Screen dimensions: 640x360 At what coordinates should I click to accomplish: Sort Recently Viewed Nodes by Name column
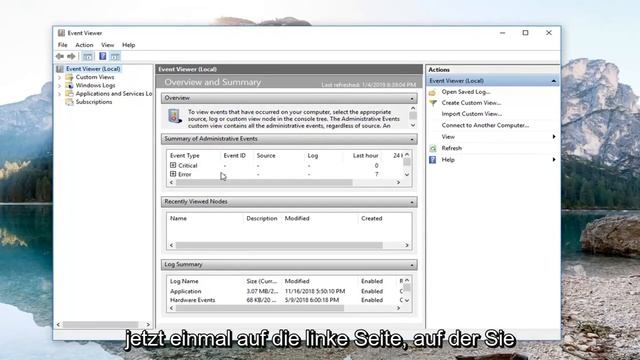point(178,218)
